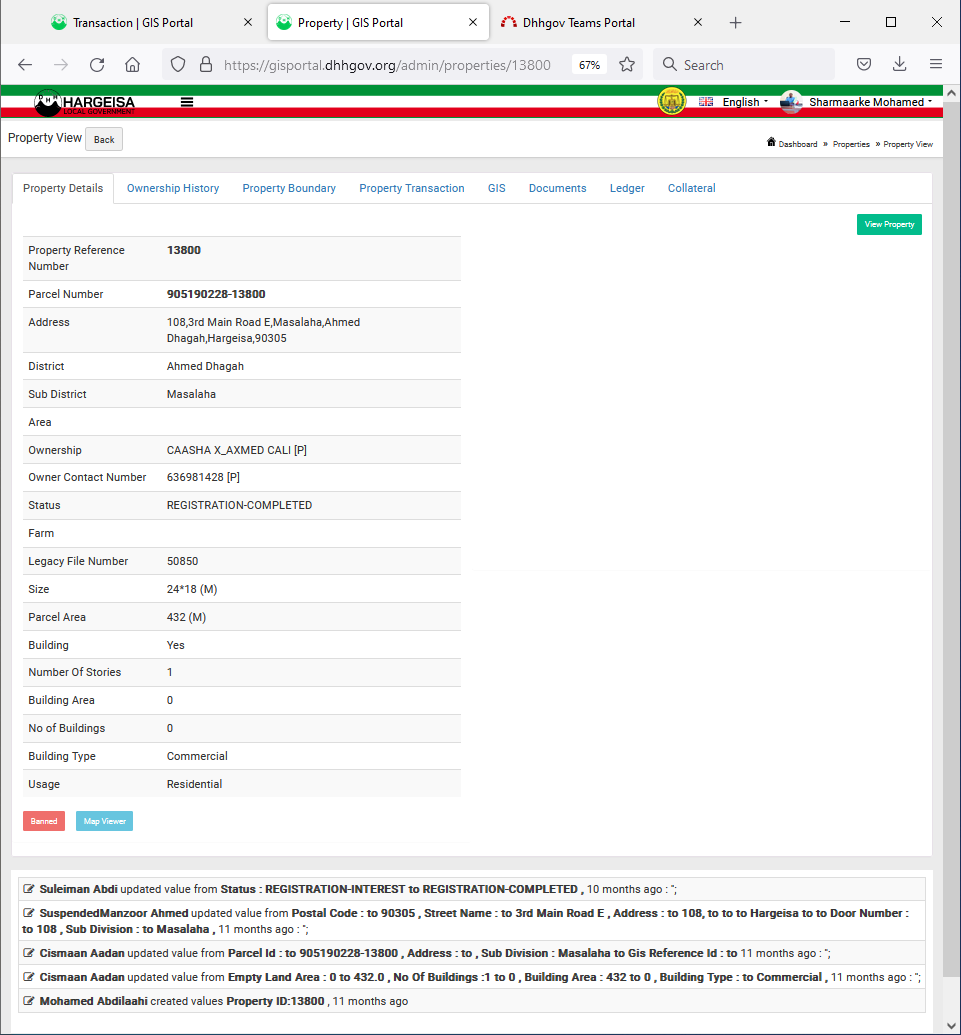The height and width of the screenshot is (1035, 961).
Task: Click the sub district value Masalaha
Action: (191, 394)
